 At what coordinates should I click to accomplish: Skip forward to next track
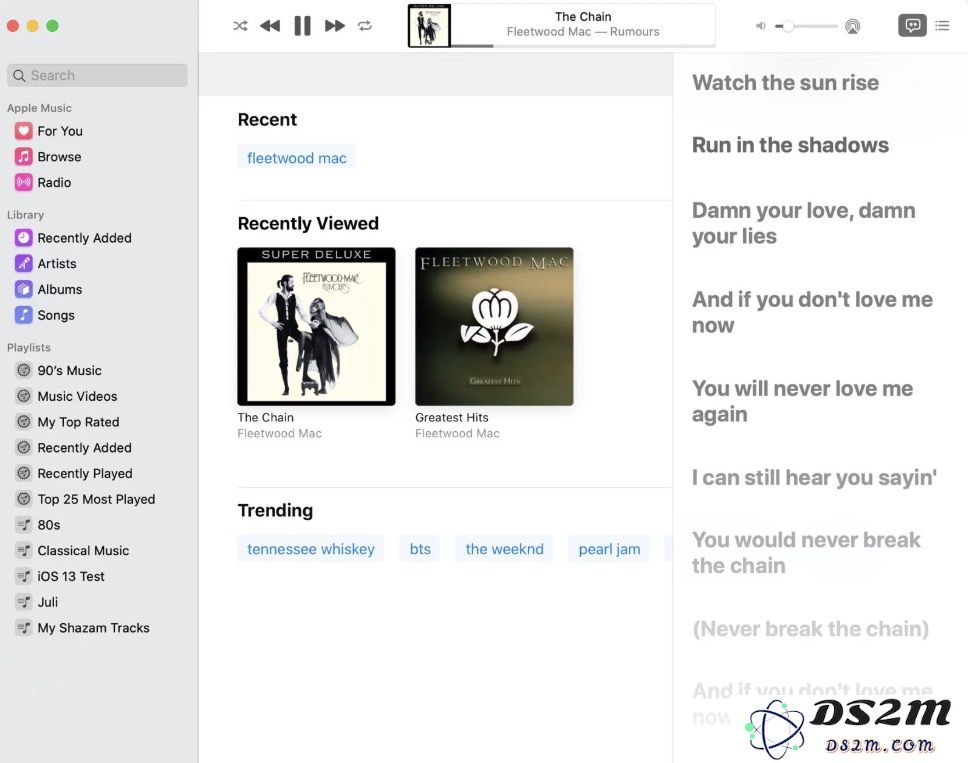coord(335,26)
